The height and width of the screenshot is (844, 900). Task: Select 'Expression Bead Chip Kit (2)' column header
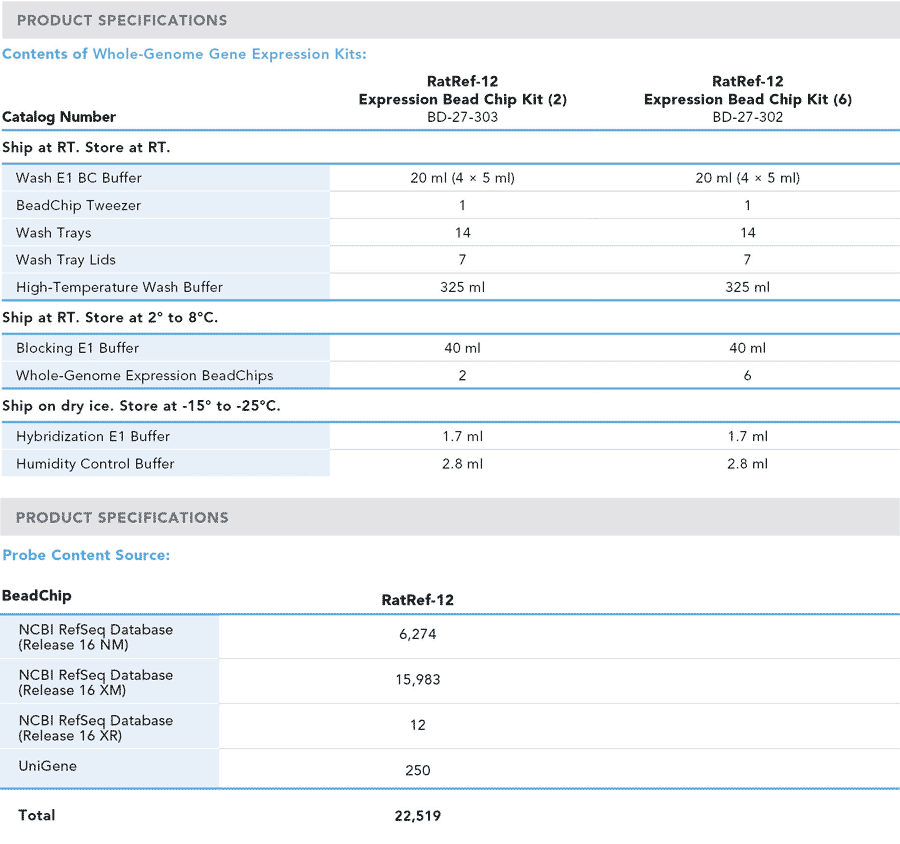coord(463,99)
